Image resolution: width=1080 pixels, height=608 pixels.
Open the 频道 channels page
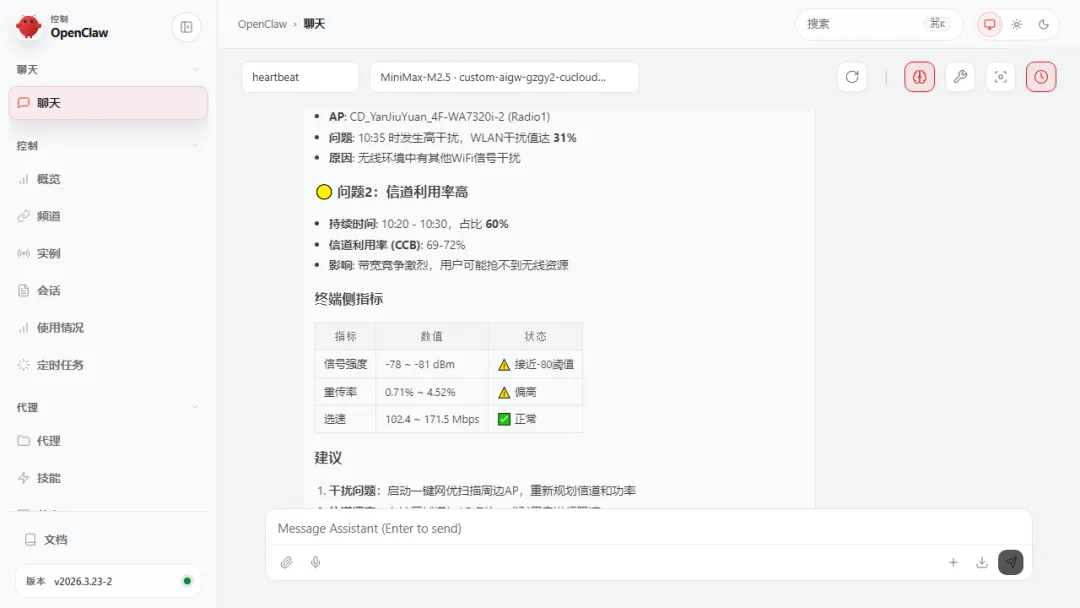pos(108,216)
